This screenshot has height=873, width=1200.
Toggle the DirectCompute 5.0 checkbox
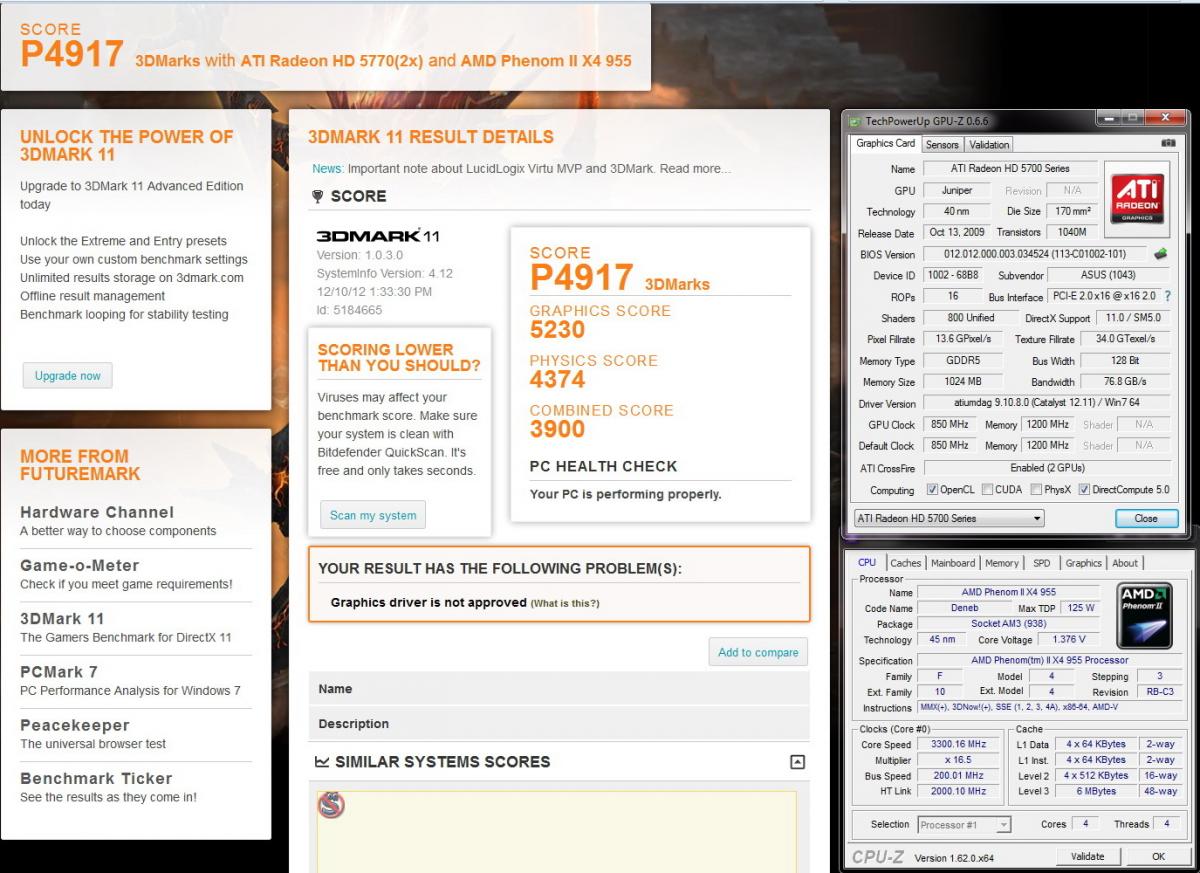pos(1084,490)
